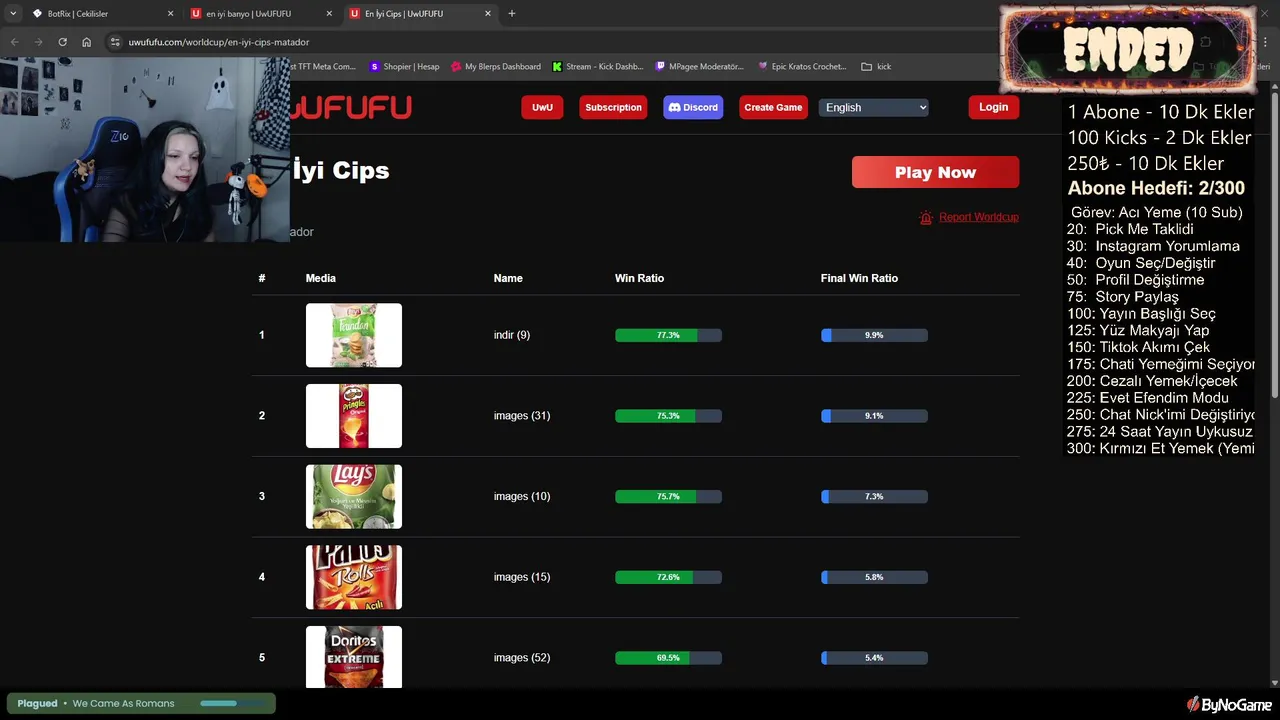Close the En İyi Cips tab
This screenshot has width=1280, height=720.
click(488, 14)
